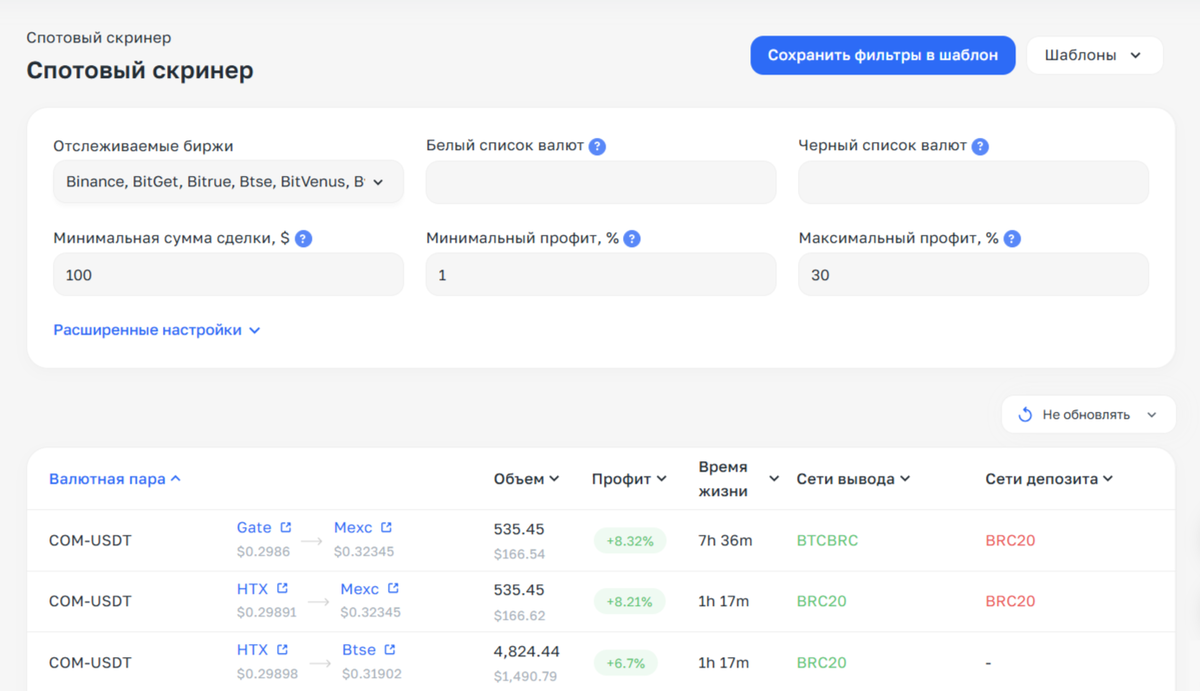Open Mexc external link icon in first row
This screenshot has width=1200, height=691.
tap(387, 527)
